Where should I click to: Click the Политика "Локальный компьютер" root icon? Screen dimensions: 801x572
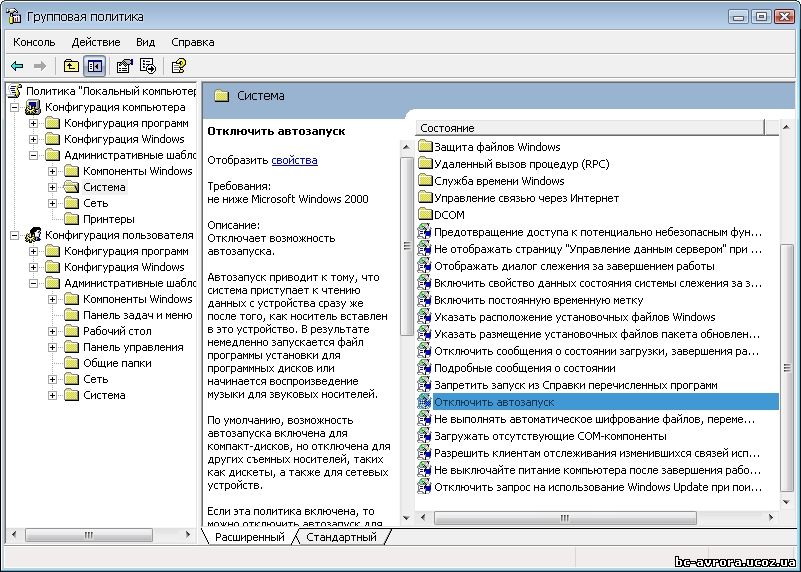(x=15, y=91)
